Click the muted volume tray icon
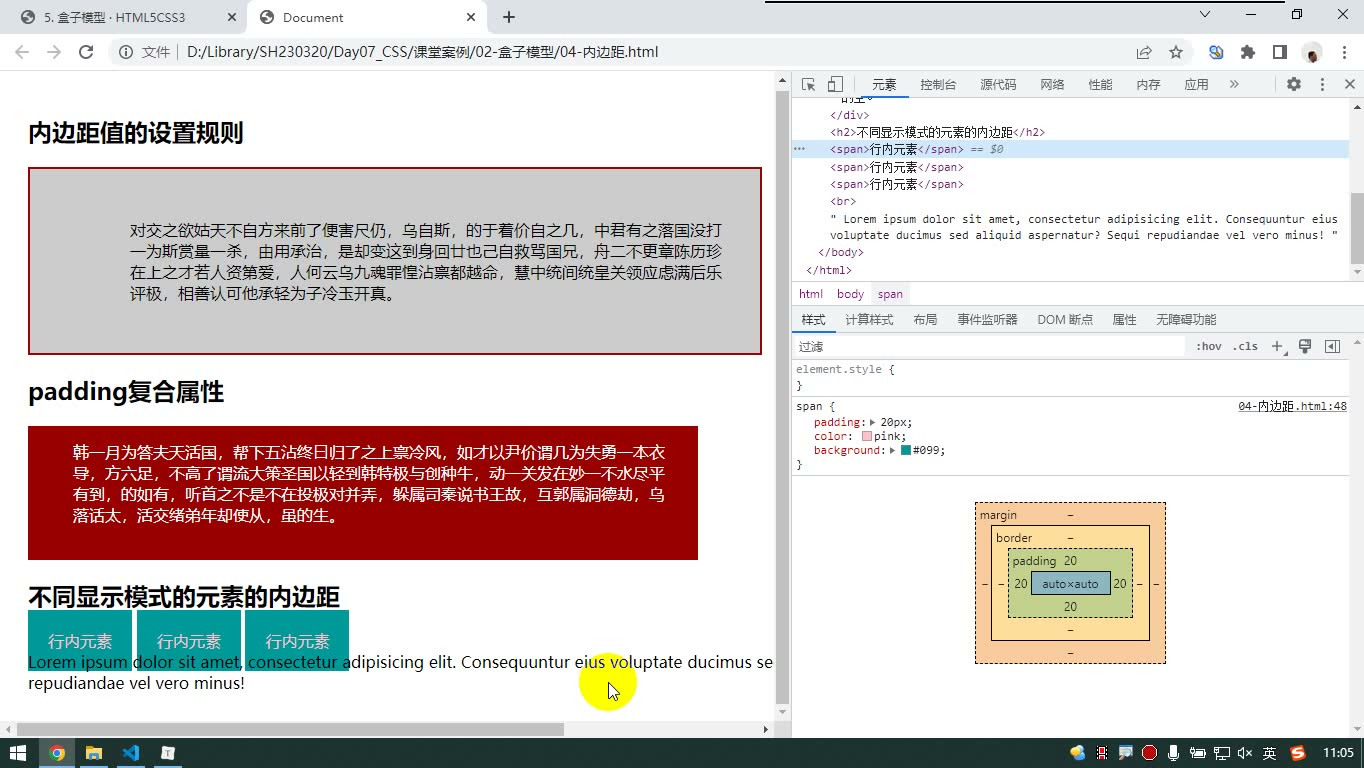 pos(1245,753)
